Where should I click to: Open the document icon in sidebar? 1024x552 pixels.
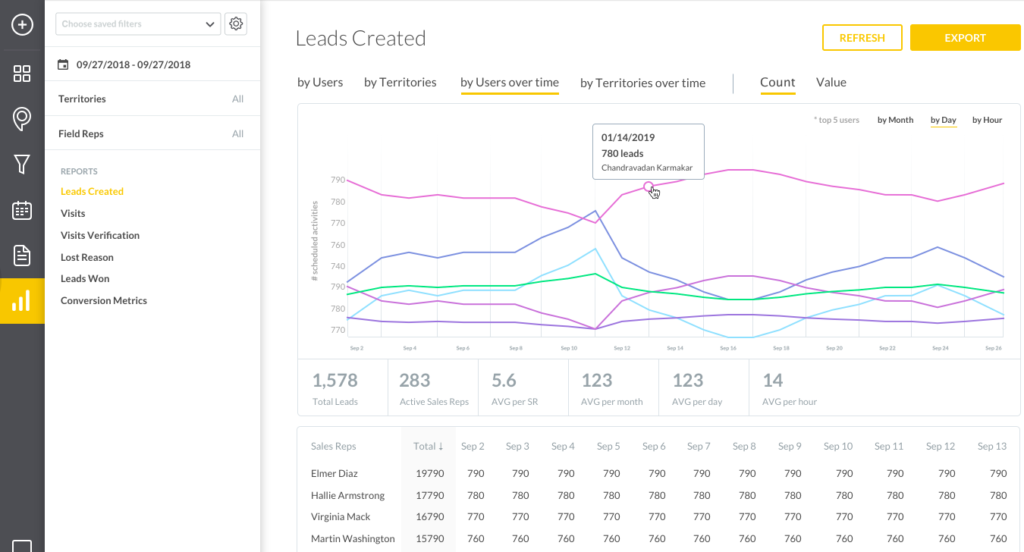click(x=22, y=255)
